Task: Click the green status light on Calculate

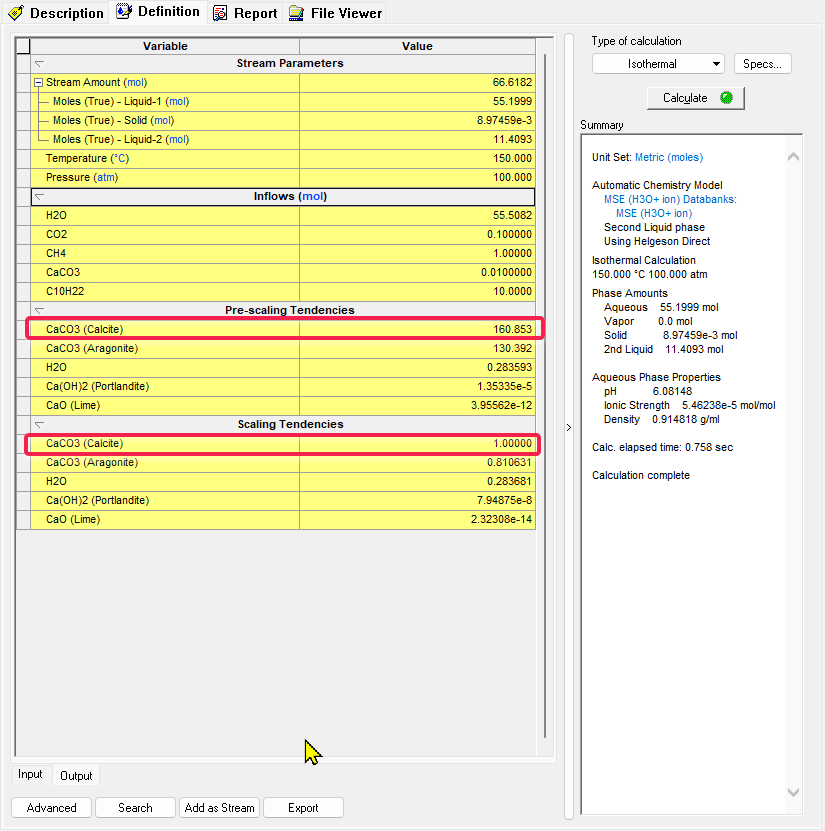Action: 726,98
